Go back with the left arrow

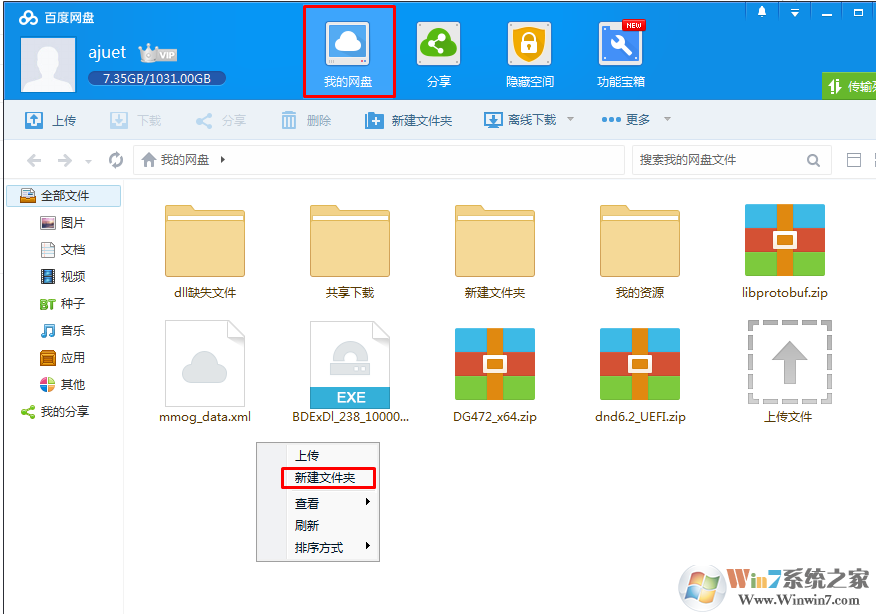pos(34,161)
